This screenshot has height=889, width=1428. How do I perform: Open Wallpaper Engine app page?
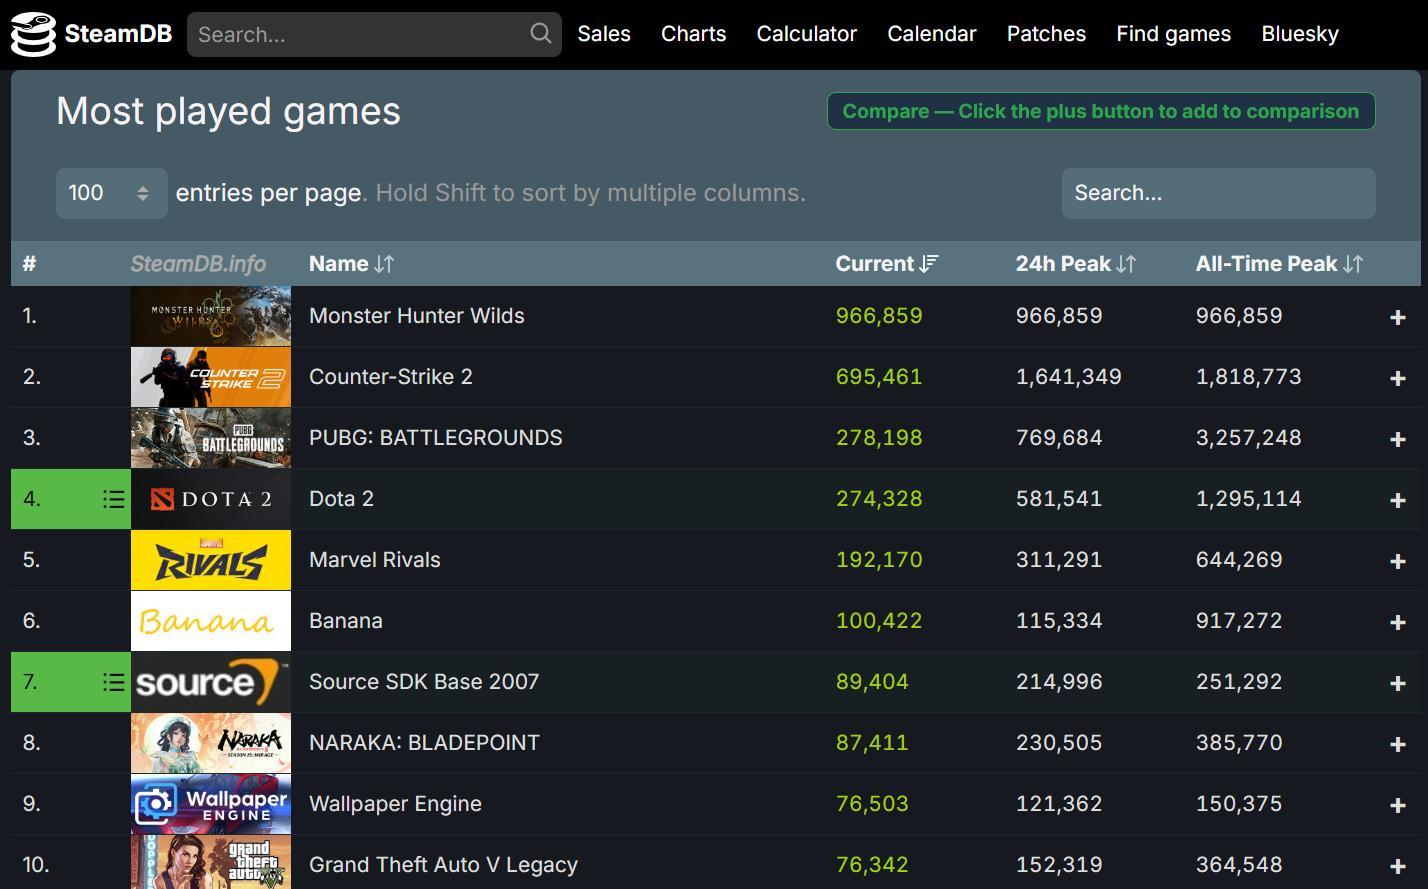pyautogui.click(x=395, y=804)
